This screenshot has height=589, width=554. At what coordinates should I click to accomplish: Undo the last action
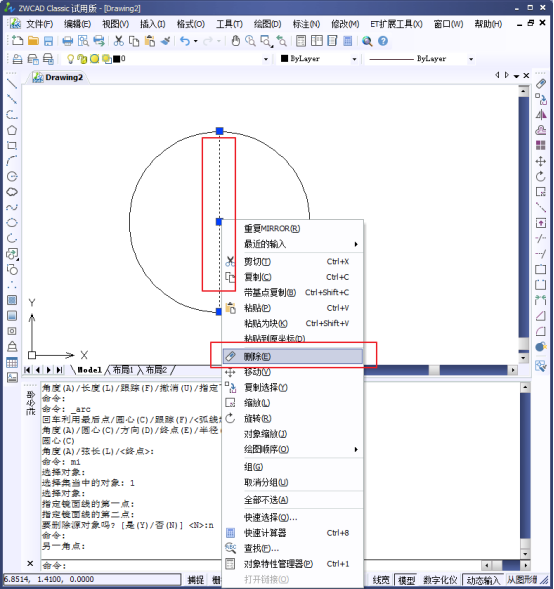coord(185,41)
